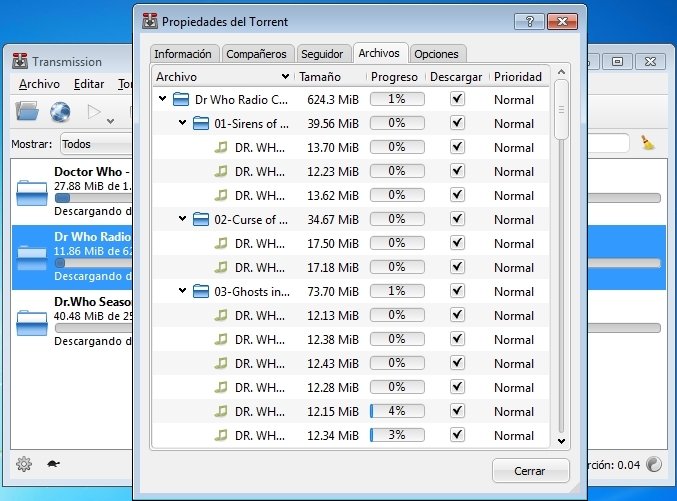Click music note icon of 12.15 MiB file
Viewport: 677px width, 501px height.
[x=221, y=411]
